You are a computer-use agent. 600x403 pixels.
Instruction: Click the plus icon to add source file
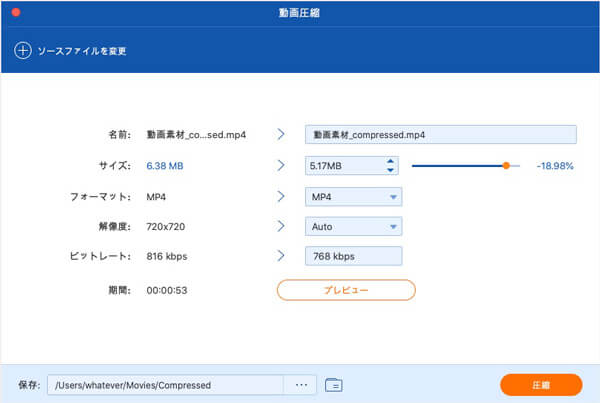tap(22, 50)
